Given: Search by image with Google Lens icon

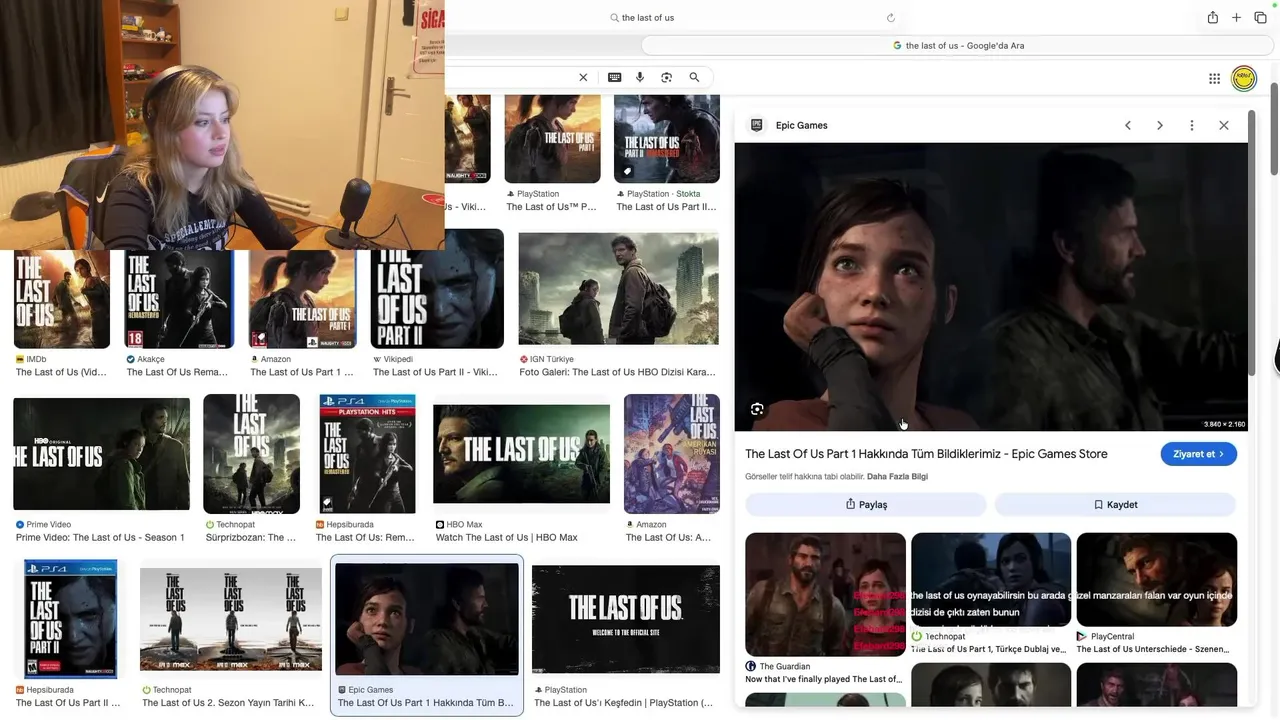Looking at the screenshot, I should tap(666, 77).
